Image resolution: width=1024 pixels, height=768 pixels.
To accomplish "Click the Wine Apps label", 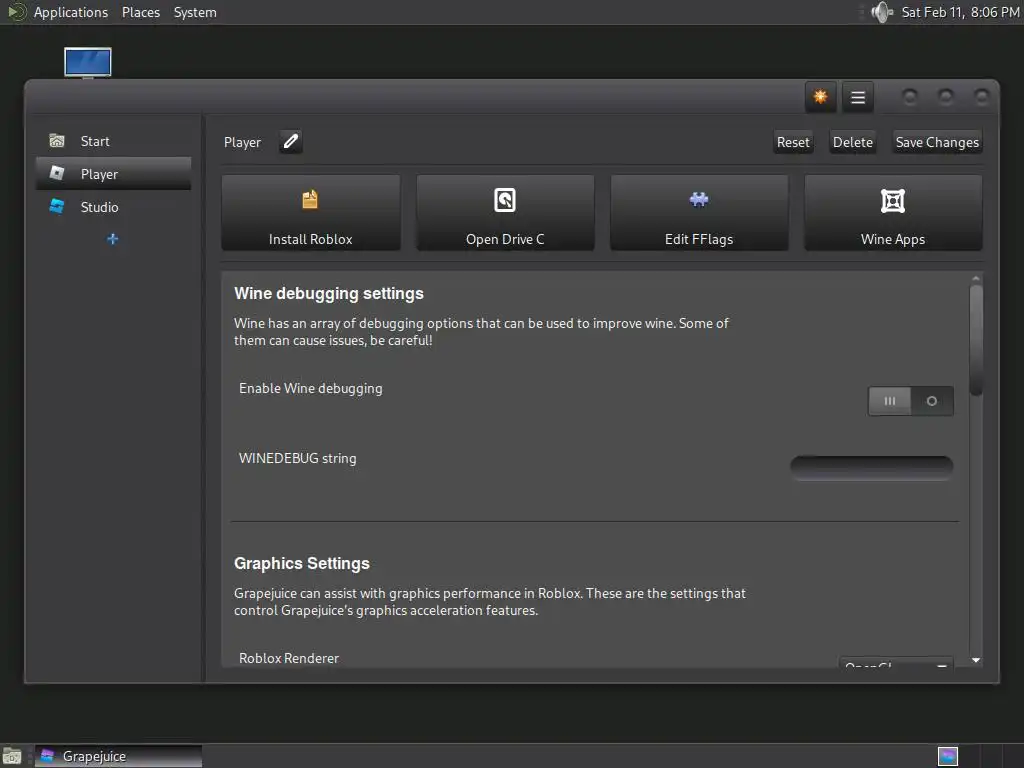I will tap(893, 240).
